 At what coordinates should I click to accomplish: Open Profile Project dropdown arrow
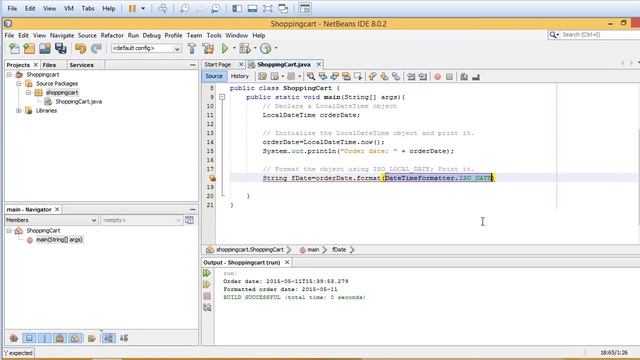(x=276, y=48)
